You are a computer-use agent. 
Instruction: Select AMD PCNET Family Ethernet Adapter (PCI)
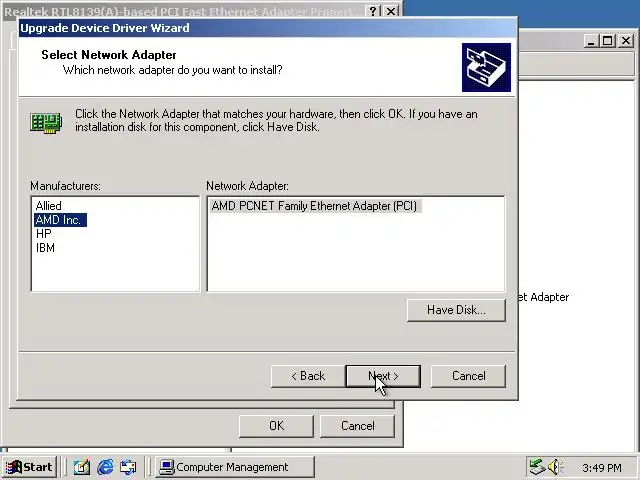[x=315, y=206]
